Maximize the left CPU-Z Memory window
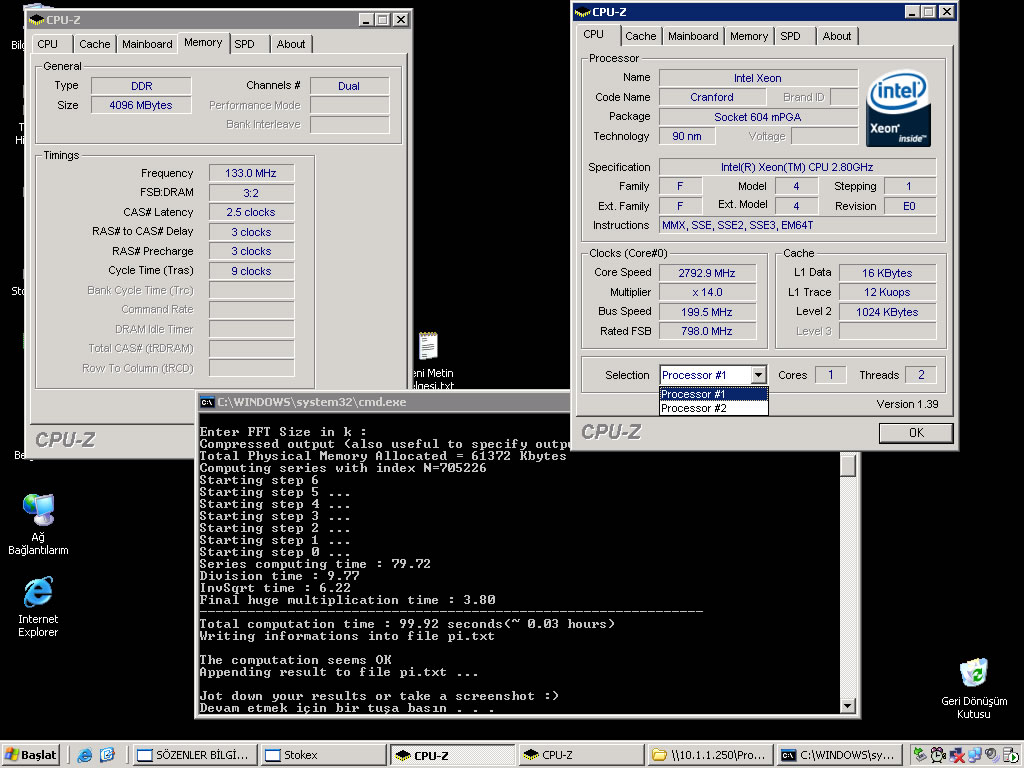This screenshot has height=768, width=1024. click(383, 20)
